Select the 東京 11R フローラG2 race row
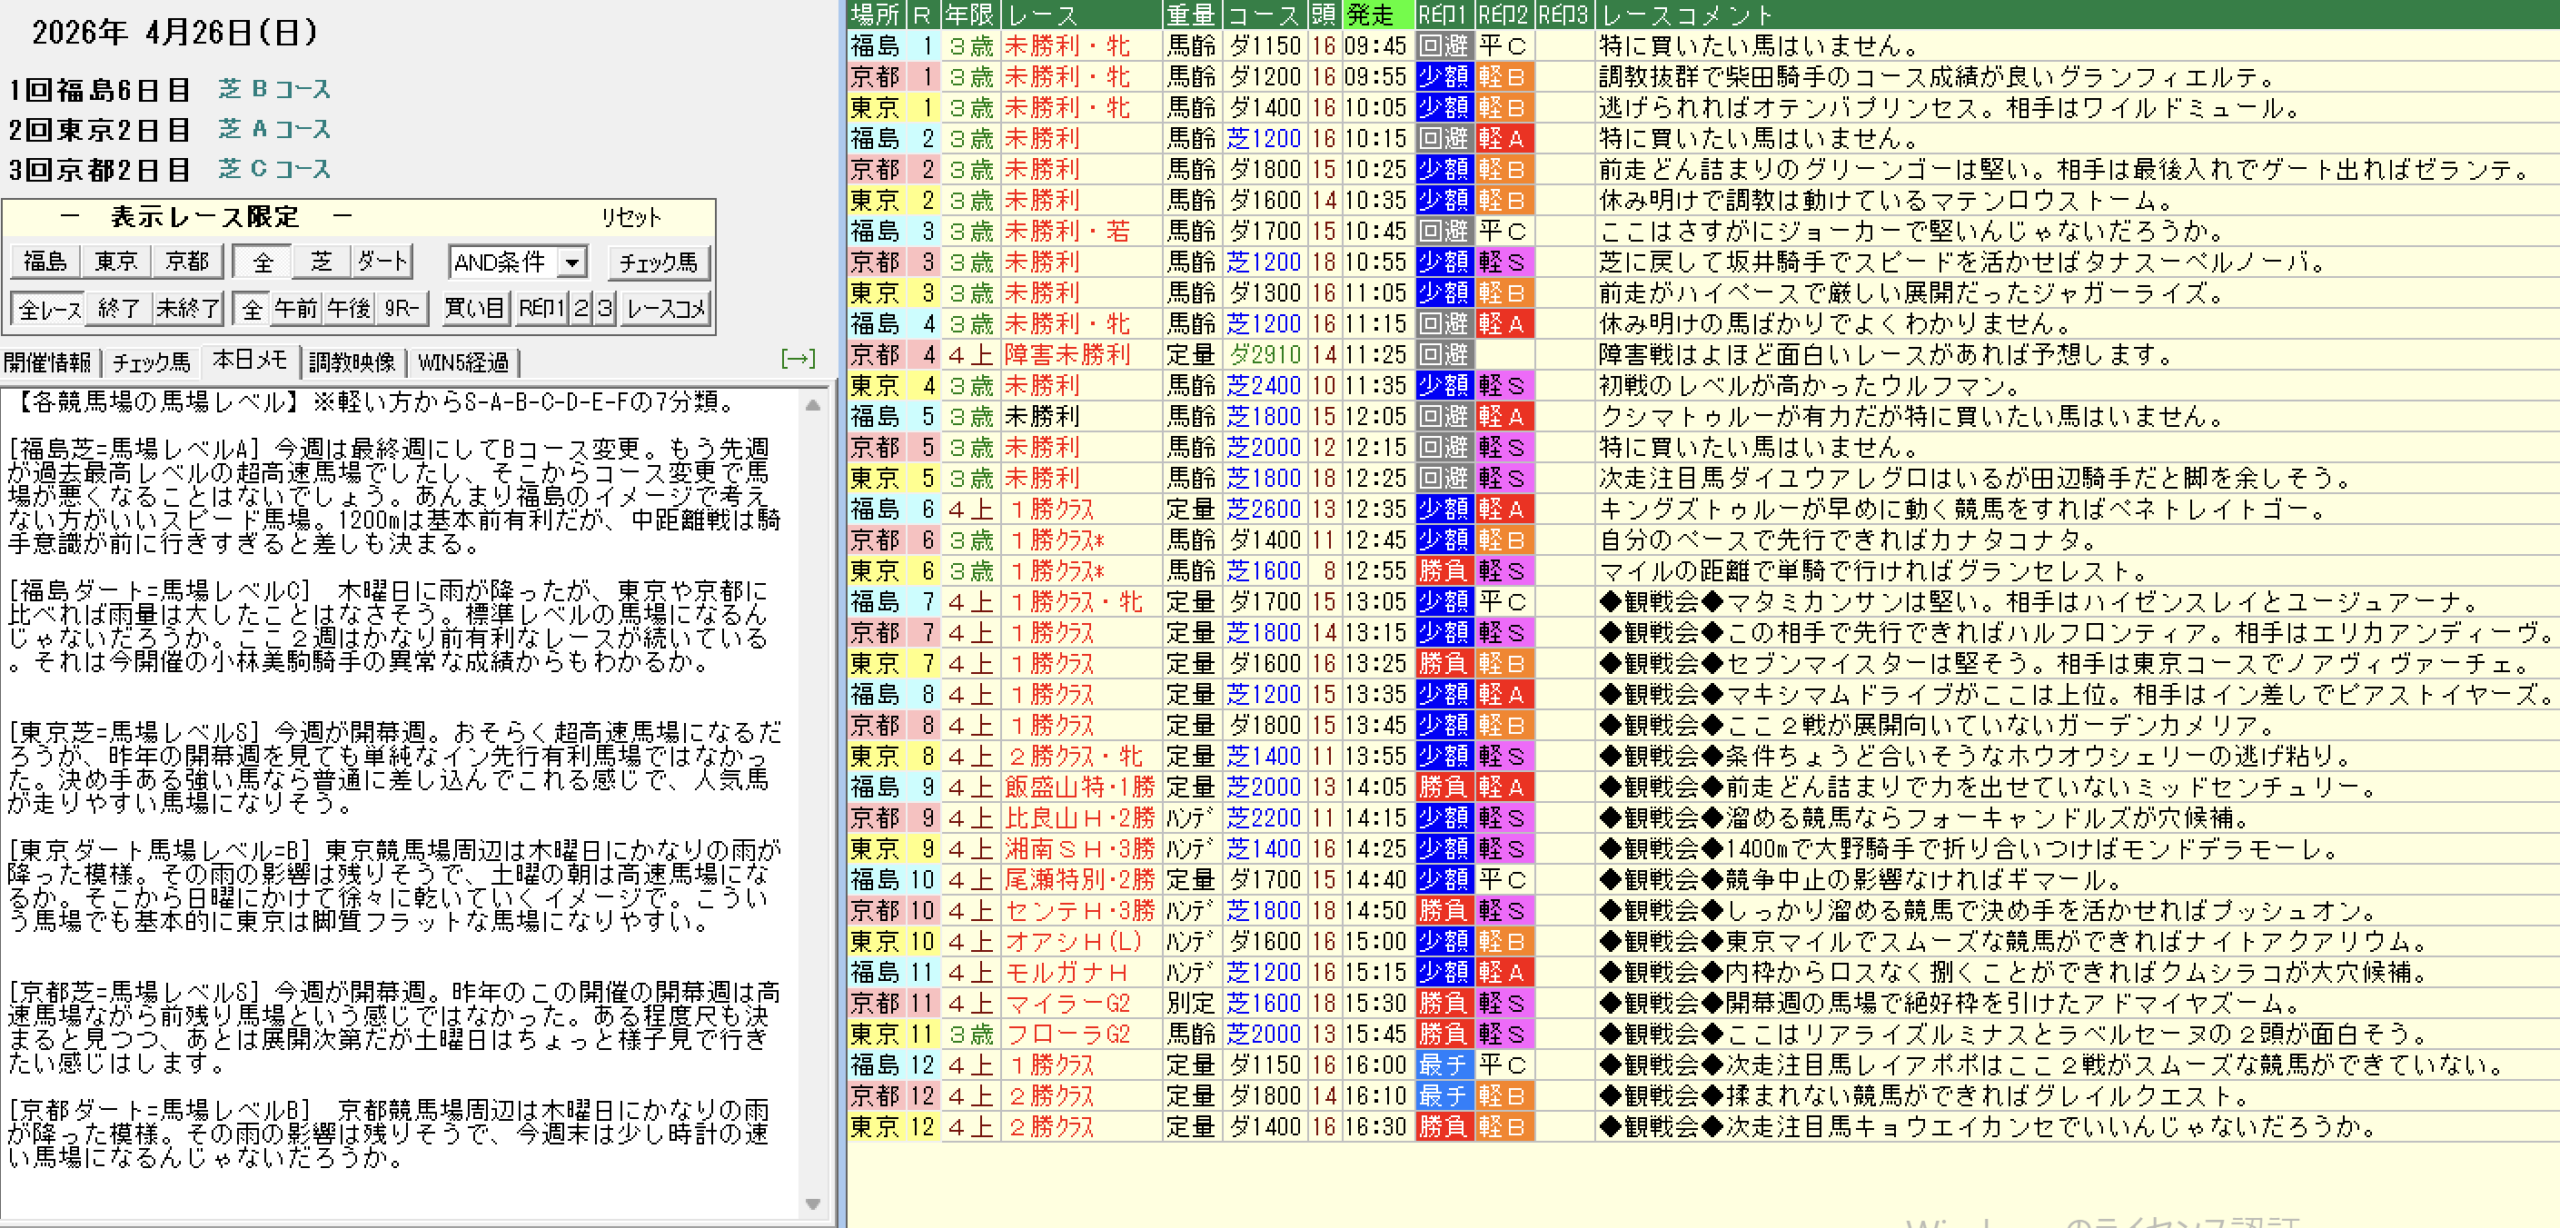The height and width of the screenshot is (1228, 2560). coord(1067,1034)
